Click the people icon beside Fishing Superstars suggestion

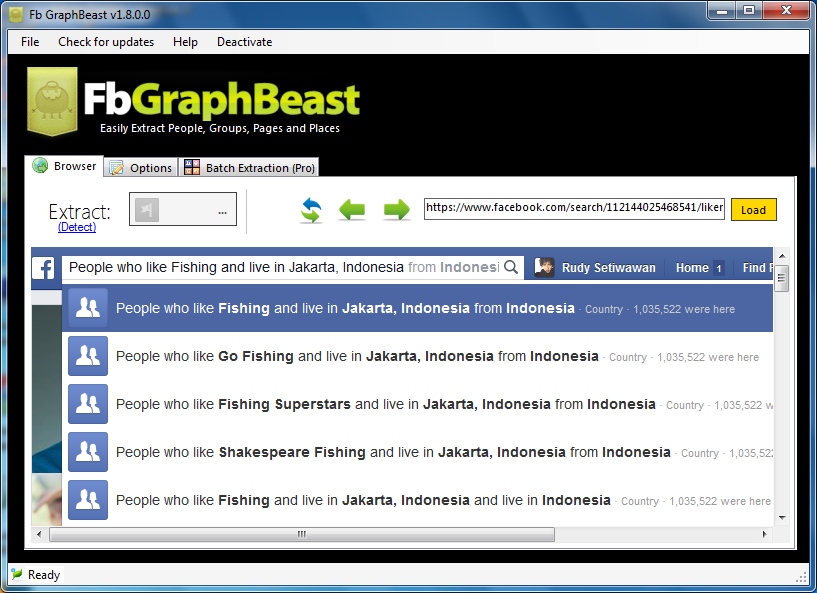pyautogui.click(x=88, y=404)
